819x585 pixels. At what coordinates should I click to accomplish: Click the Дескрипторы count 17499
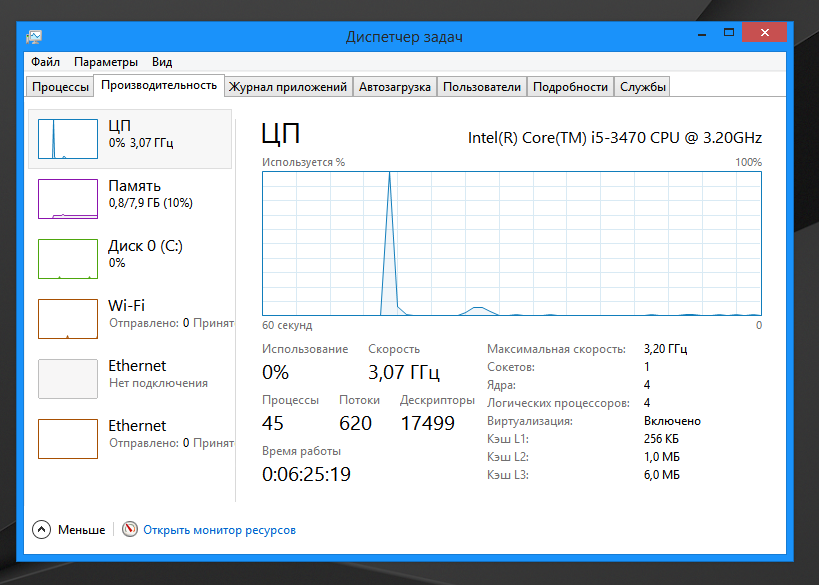[x=428, y=423]
